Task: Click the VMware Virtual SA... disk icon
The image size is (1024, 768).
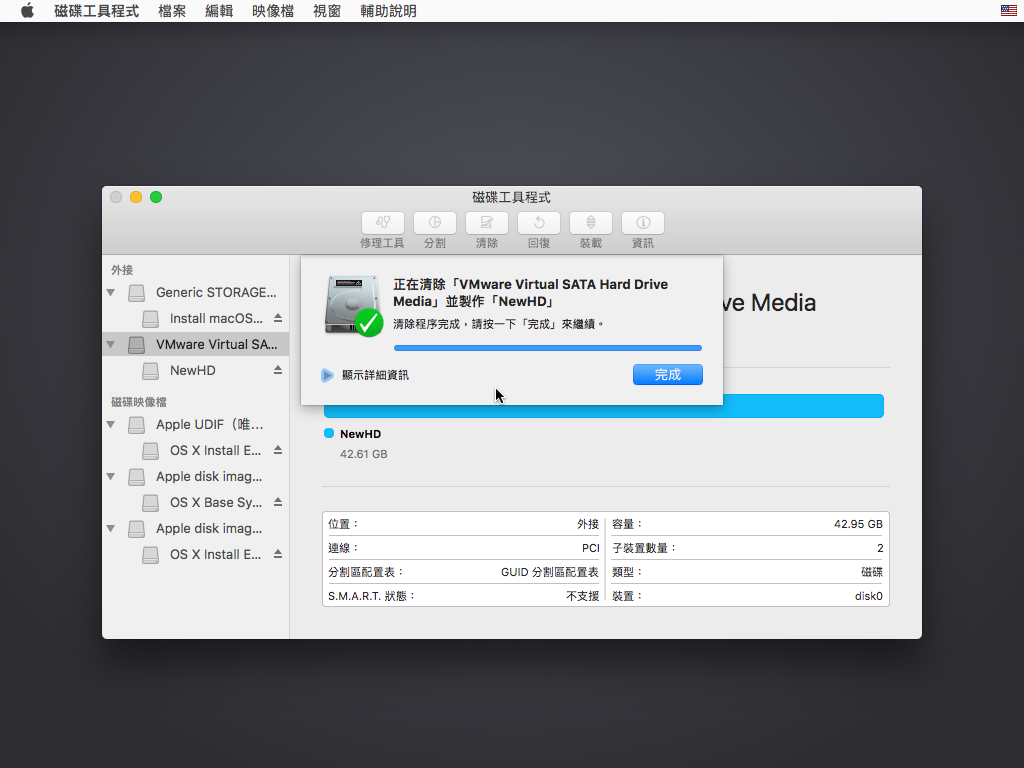Action: pyautogui.click(x=136, y=345)
